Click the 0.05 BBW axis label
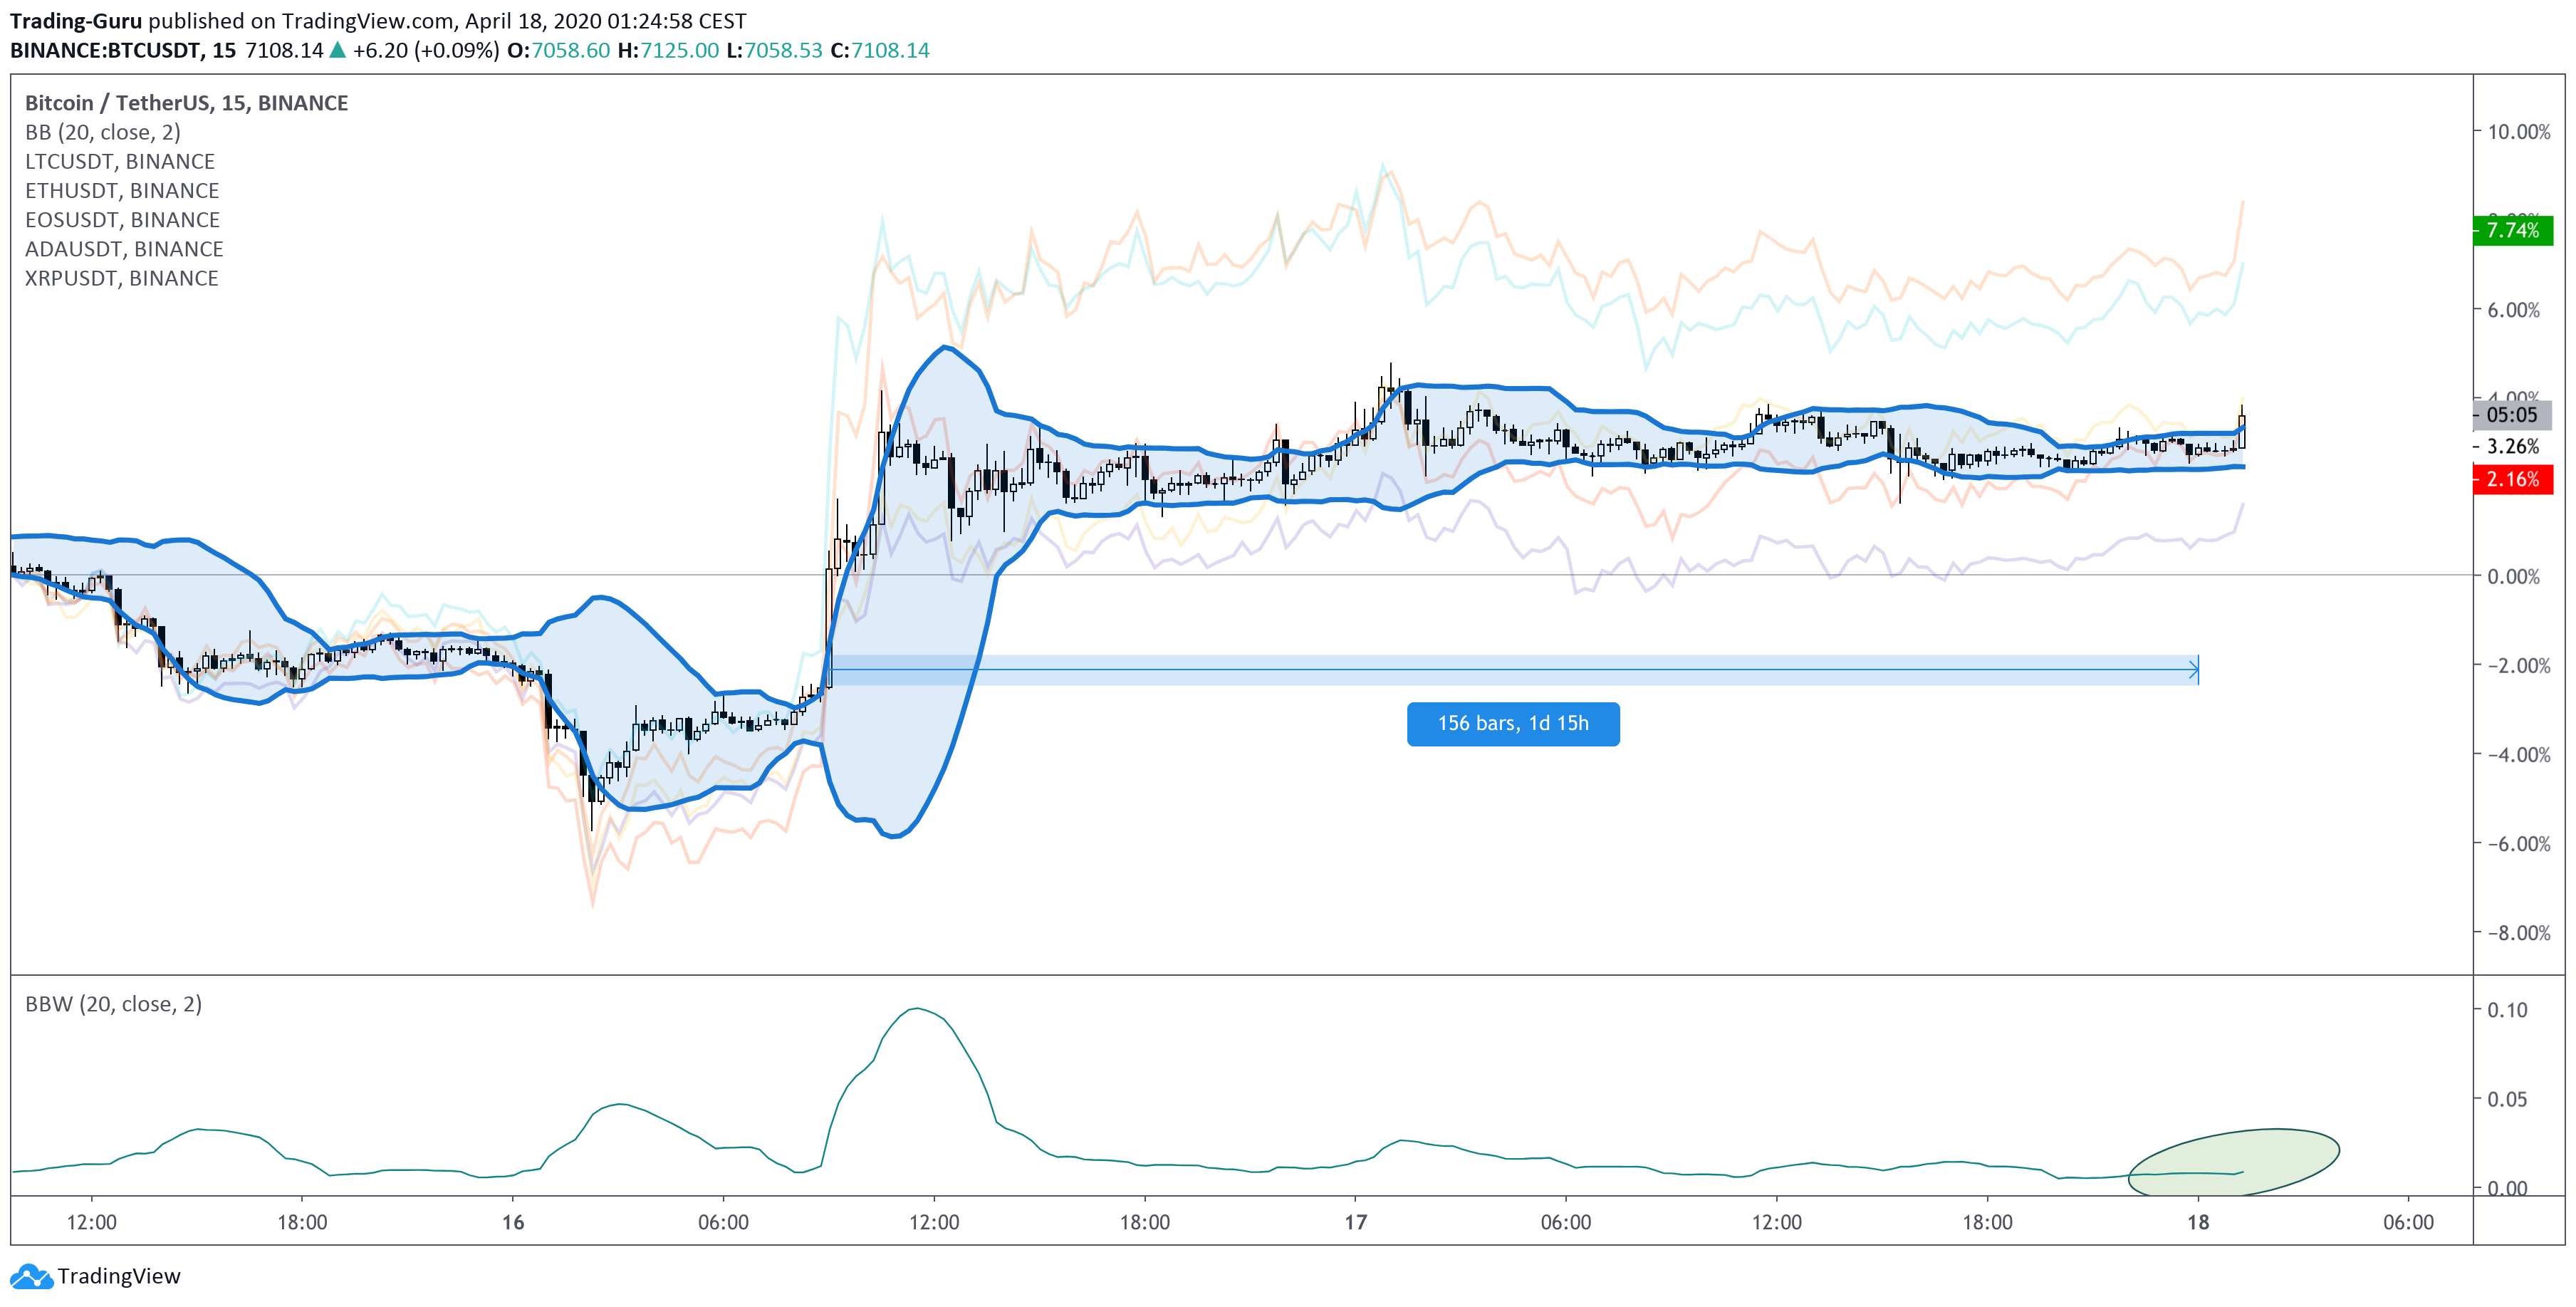This screenshot has height=1307, width=2576. (x=2507, y=1099)
